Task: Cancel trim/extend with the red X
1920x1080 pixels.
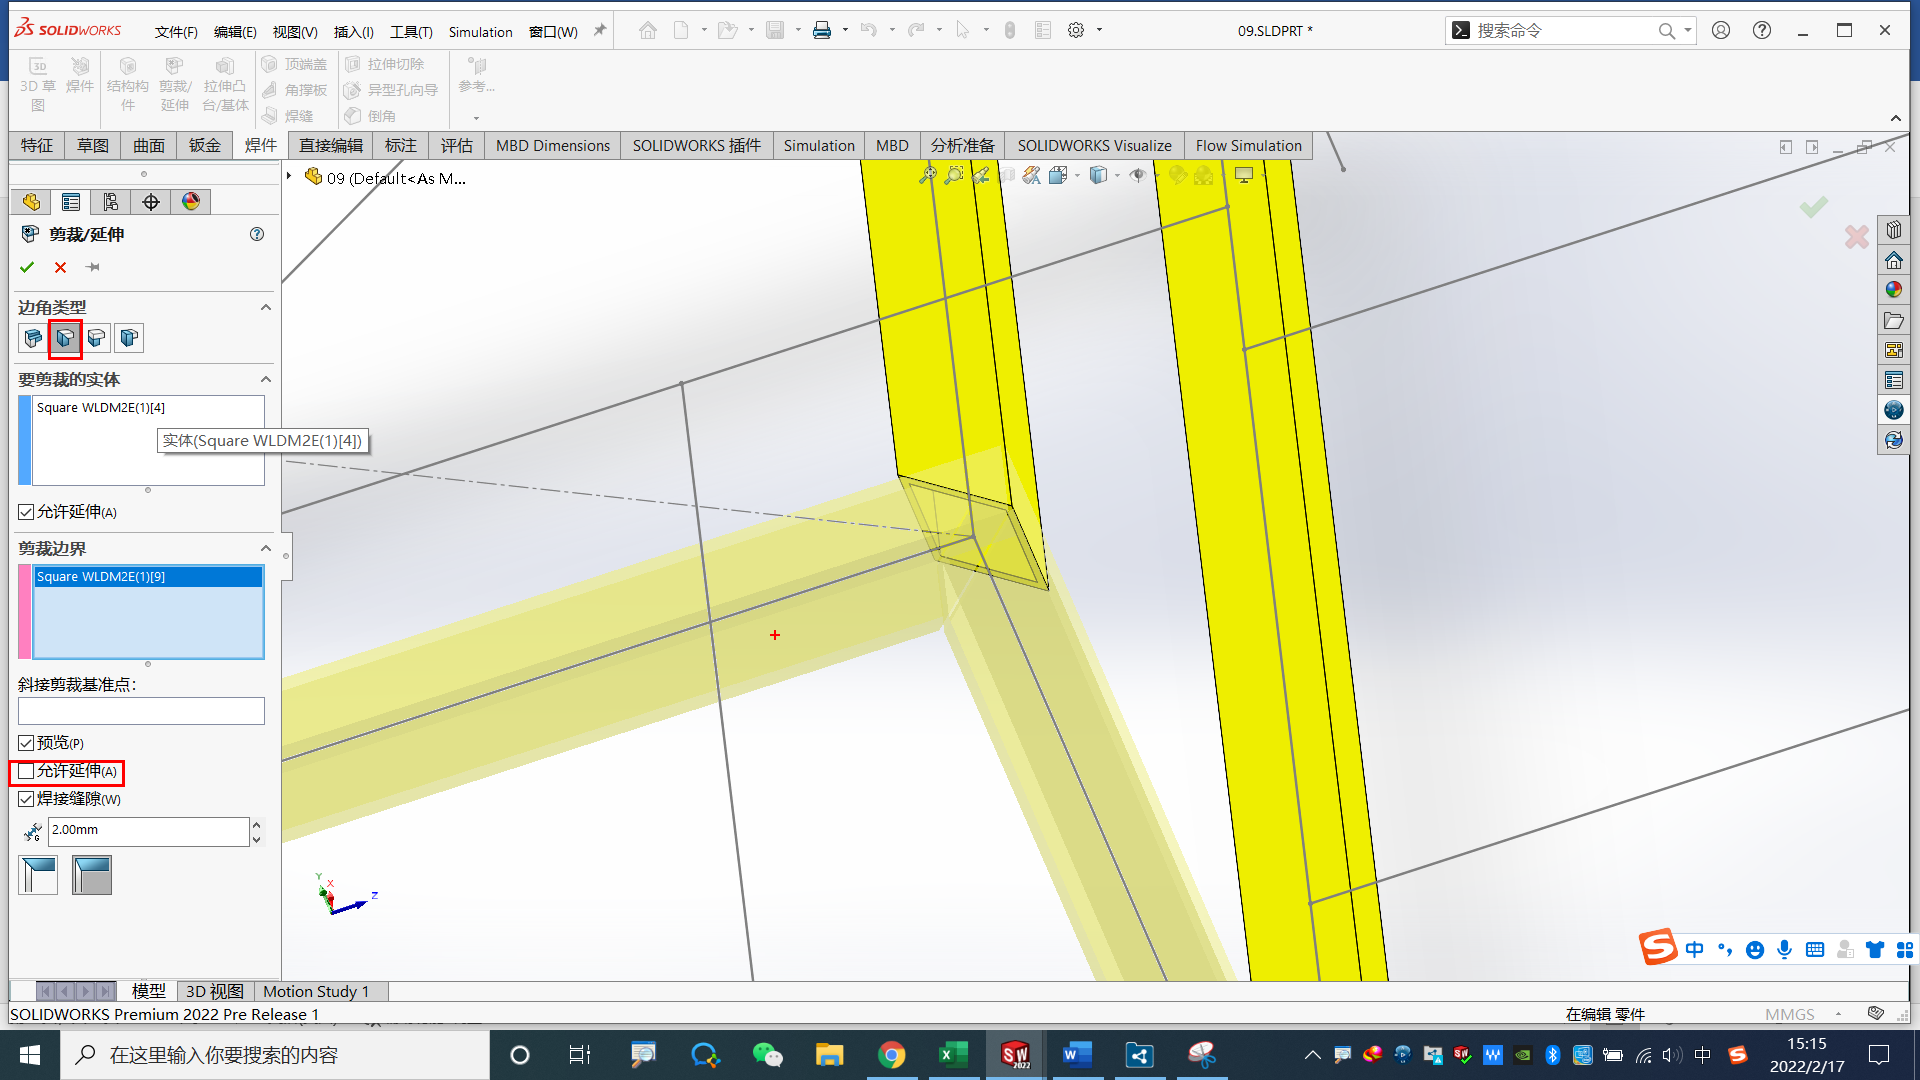Action: tap(61, 267)
